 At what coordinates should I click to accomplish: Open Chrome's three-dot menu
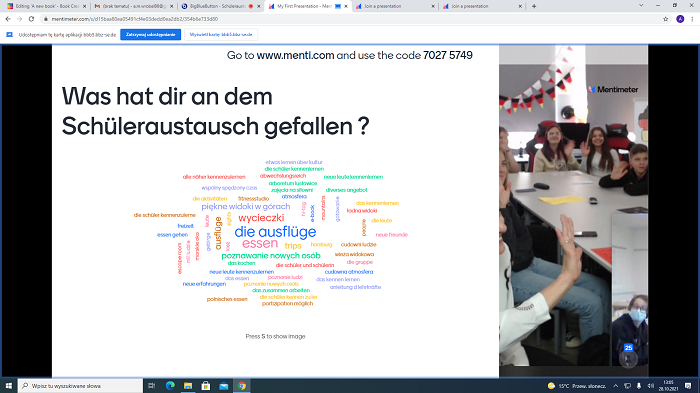[692, 19]
